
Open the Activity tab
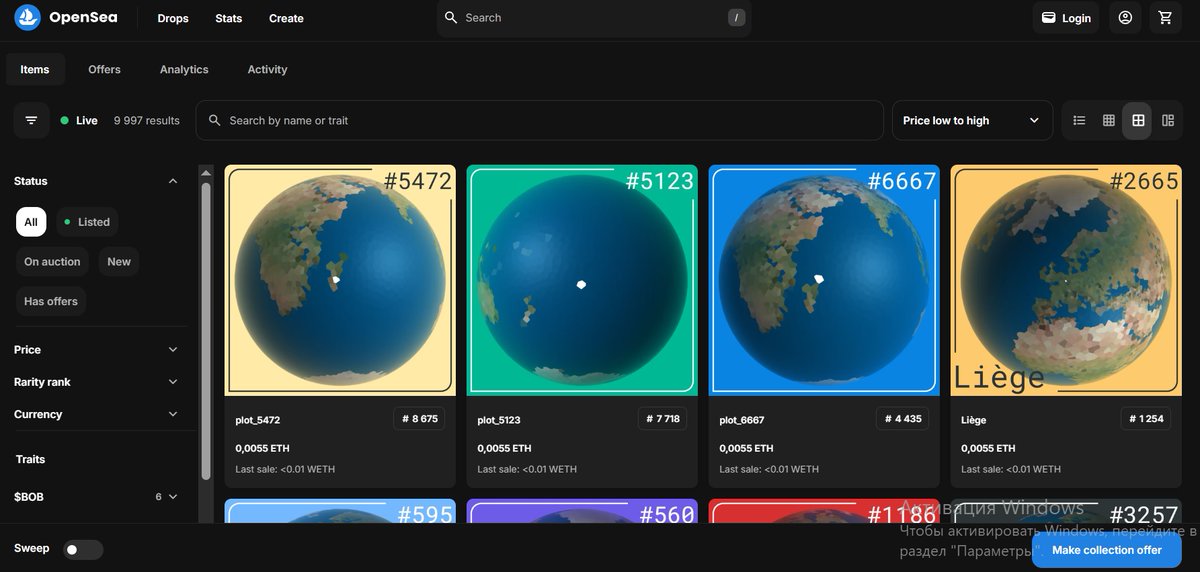point(267,69)
